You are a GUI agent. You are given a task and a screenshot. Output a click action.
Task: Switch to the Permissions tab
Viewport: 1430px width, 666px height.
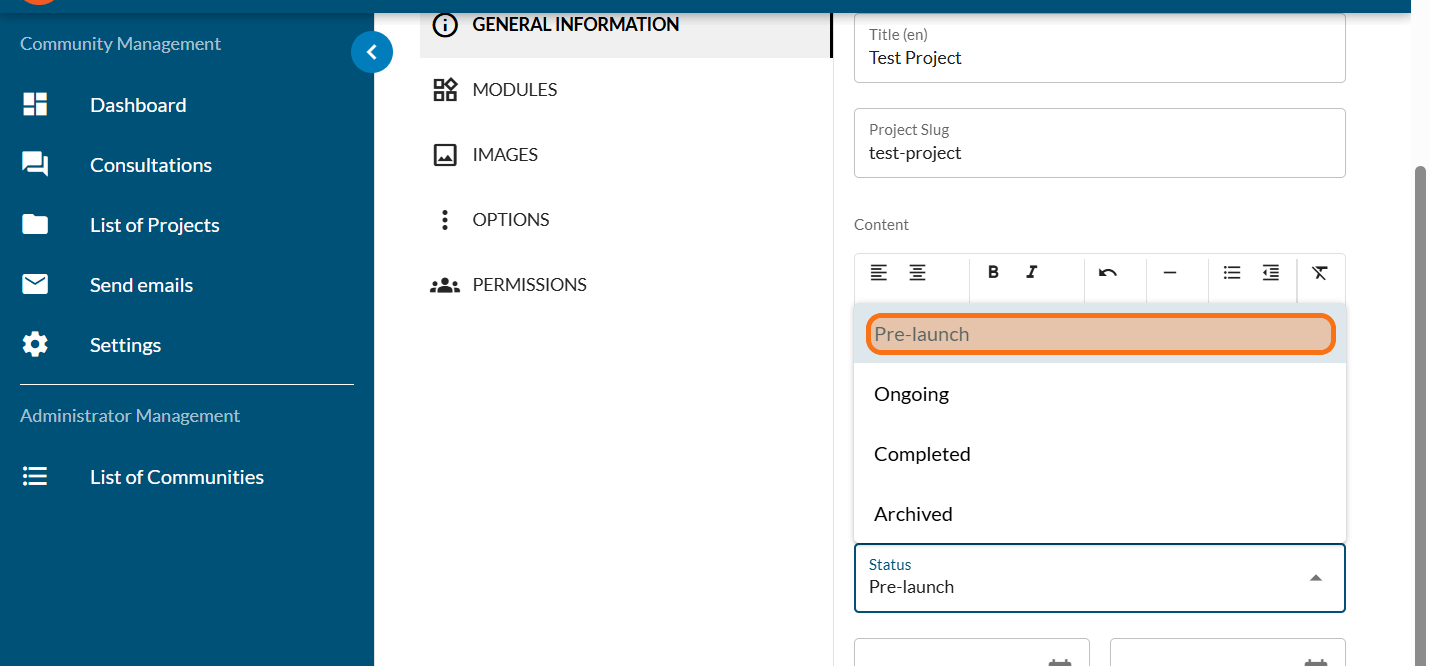click(529, 285)
